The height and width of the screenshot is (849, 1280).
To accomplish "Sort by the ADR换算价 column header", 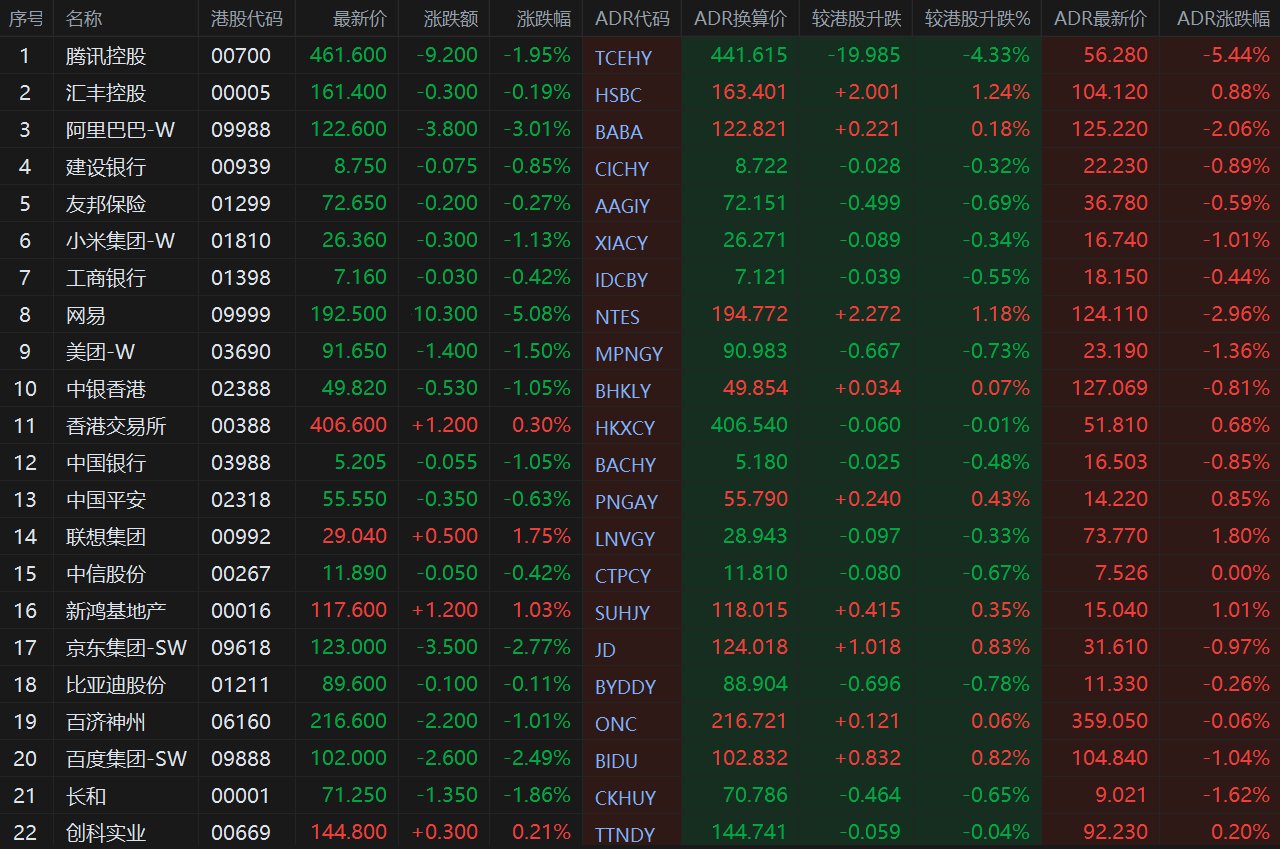I will [741, 18].
